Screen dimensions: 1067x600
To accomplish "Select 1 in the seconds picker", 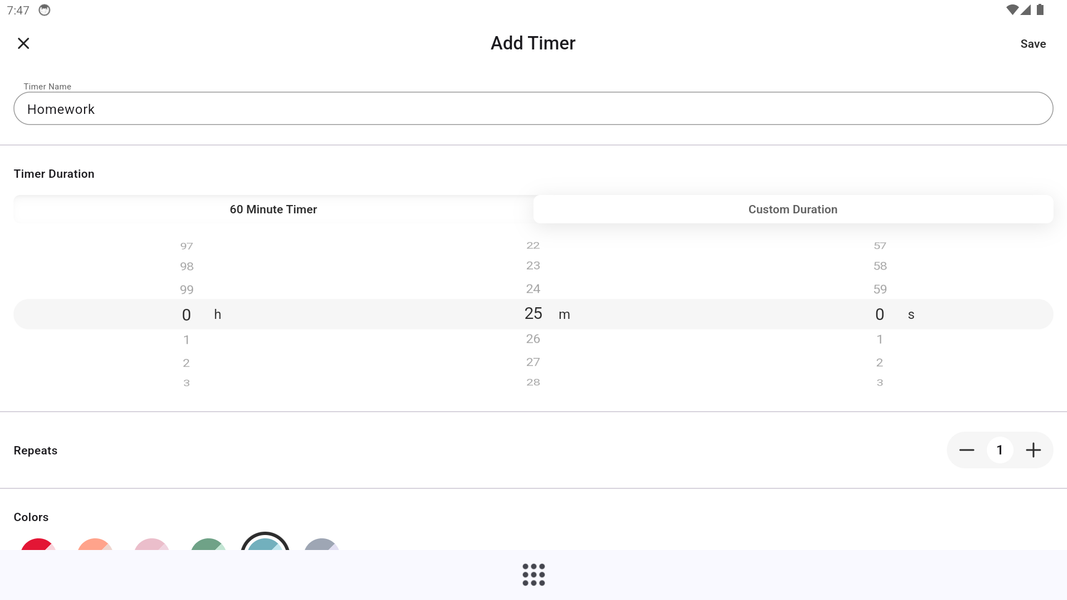I will coord(880,339).
